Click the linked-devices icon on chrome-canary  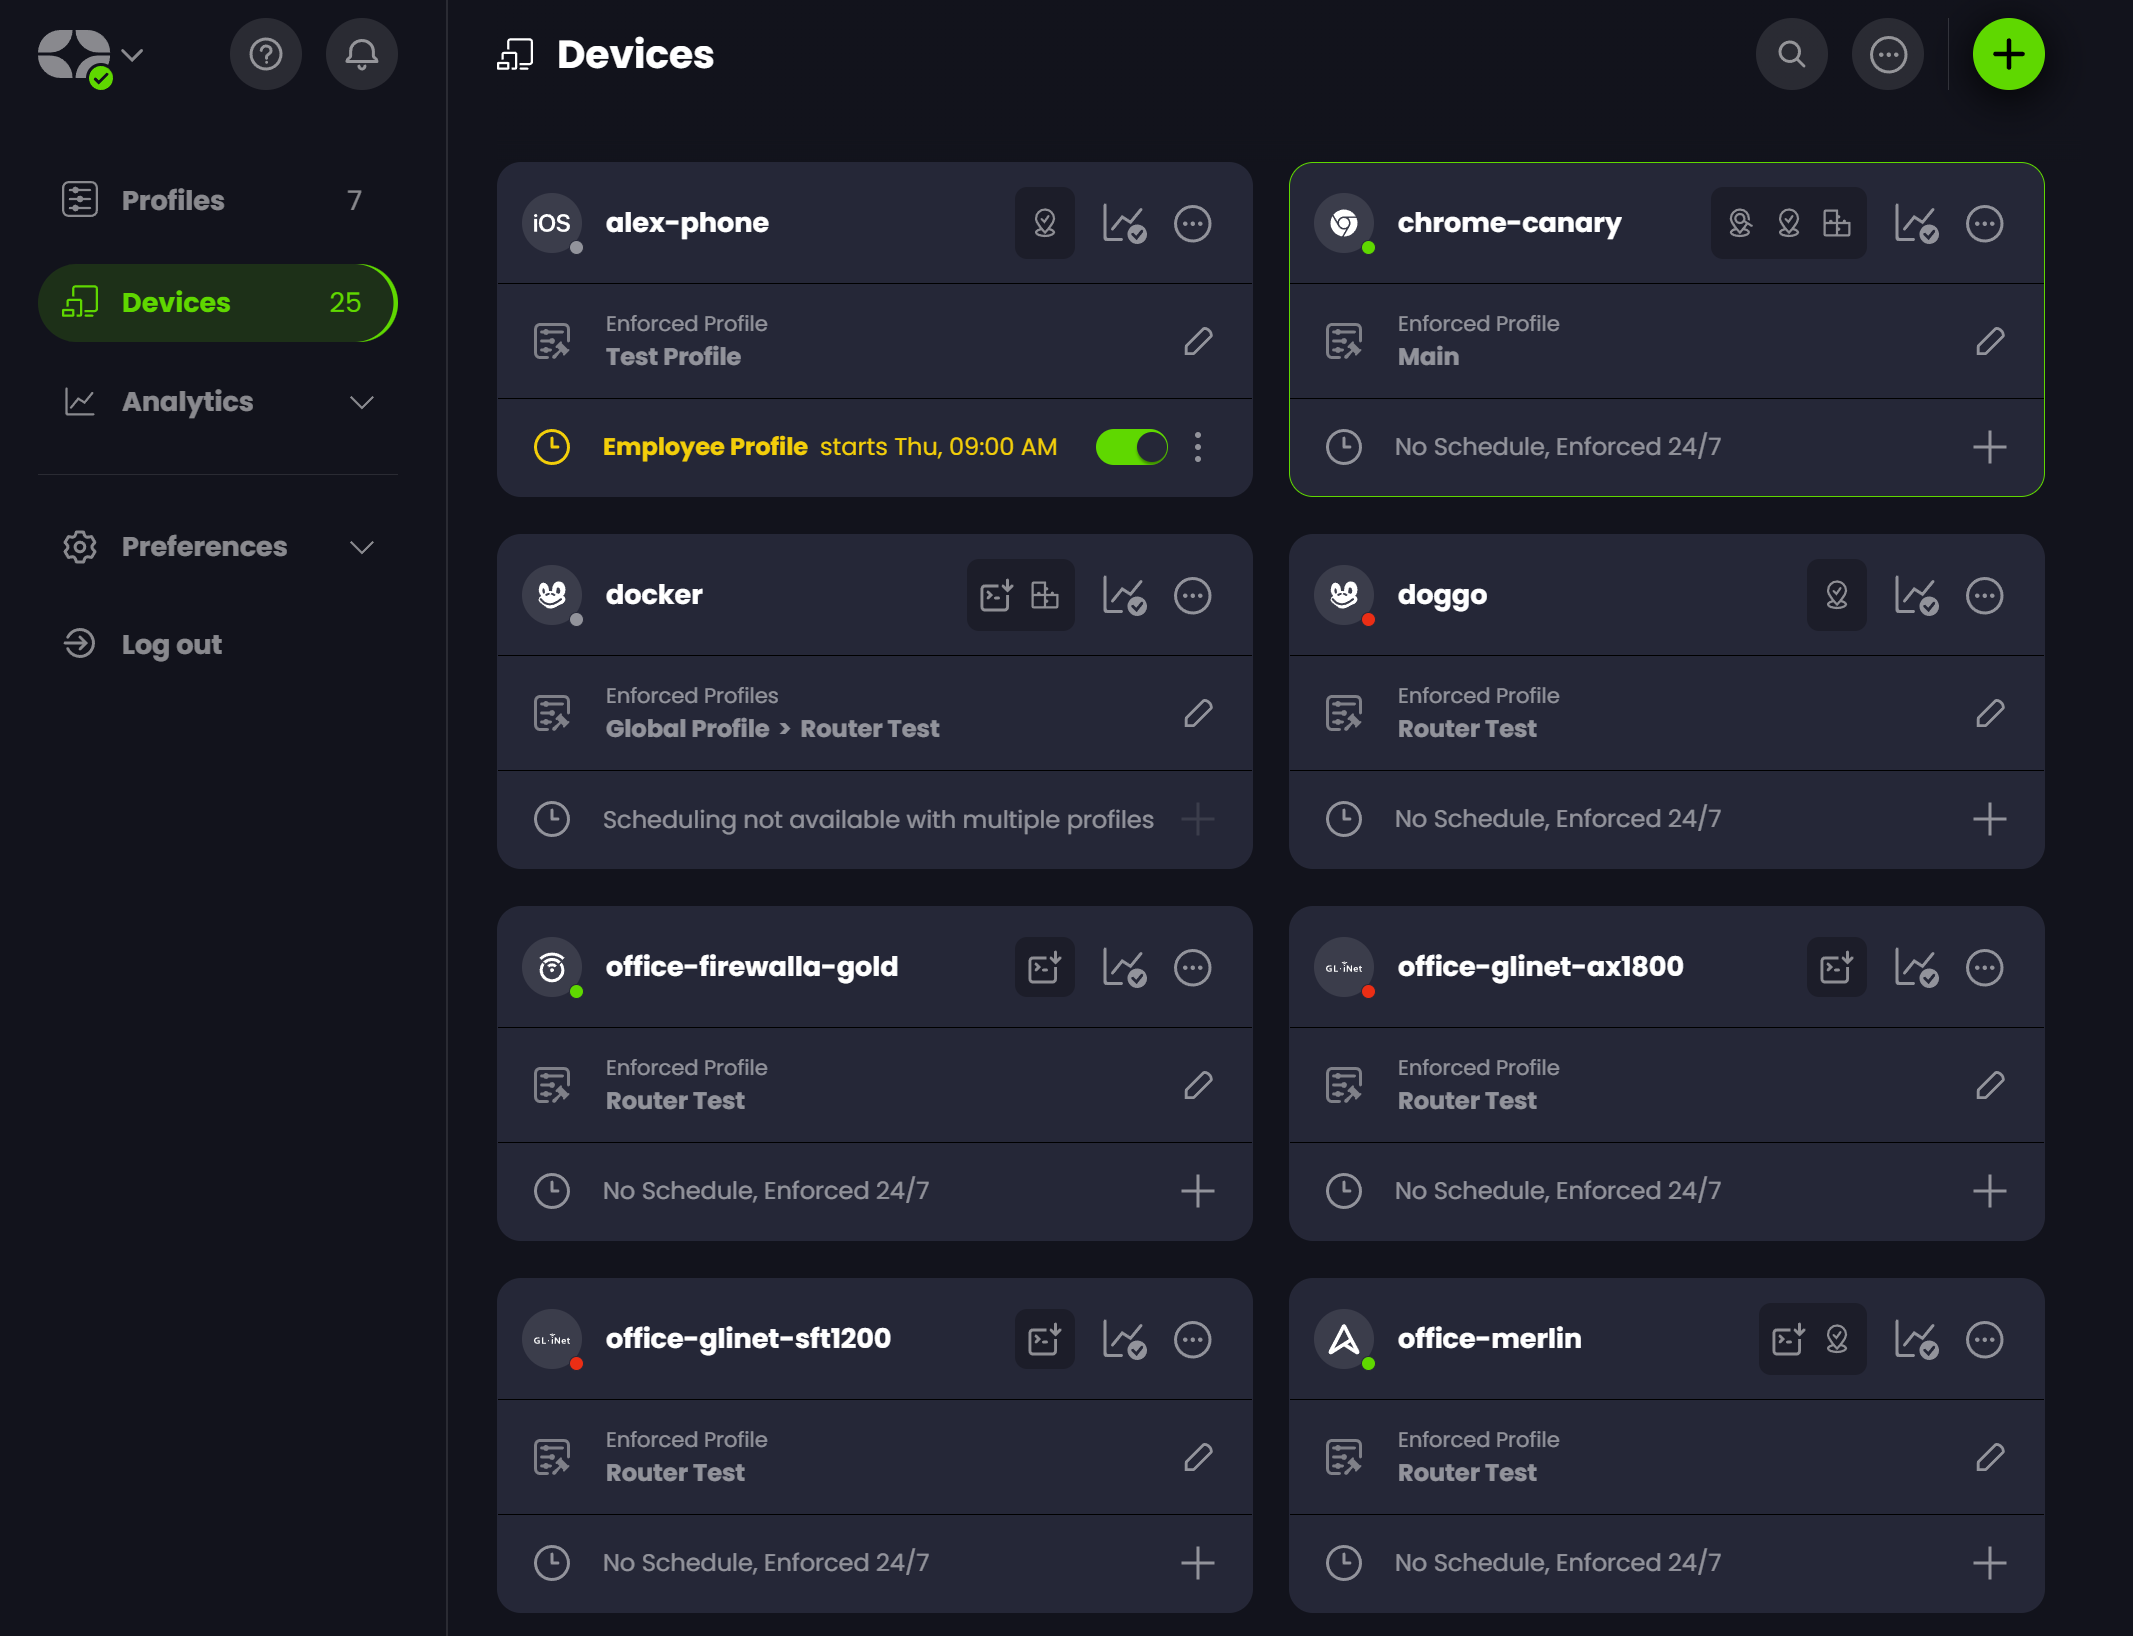click(x=1836, y=223)
